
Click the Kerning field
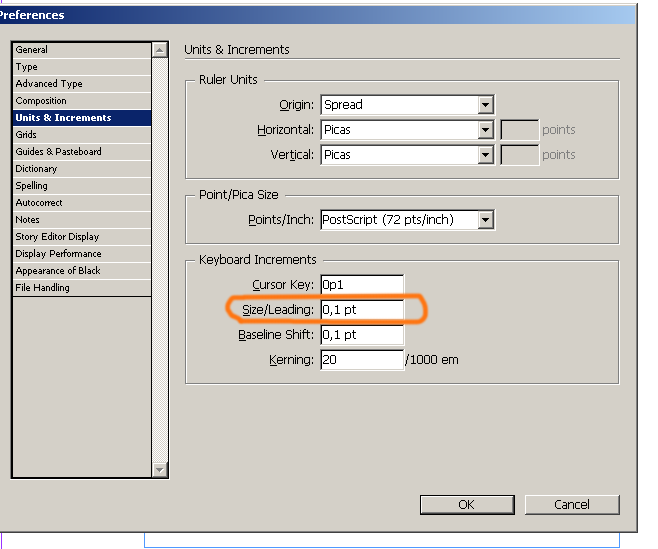[x=362, y=360]
